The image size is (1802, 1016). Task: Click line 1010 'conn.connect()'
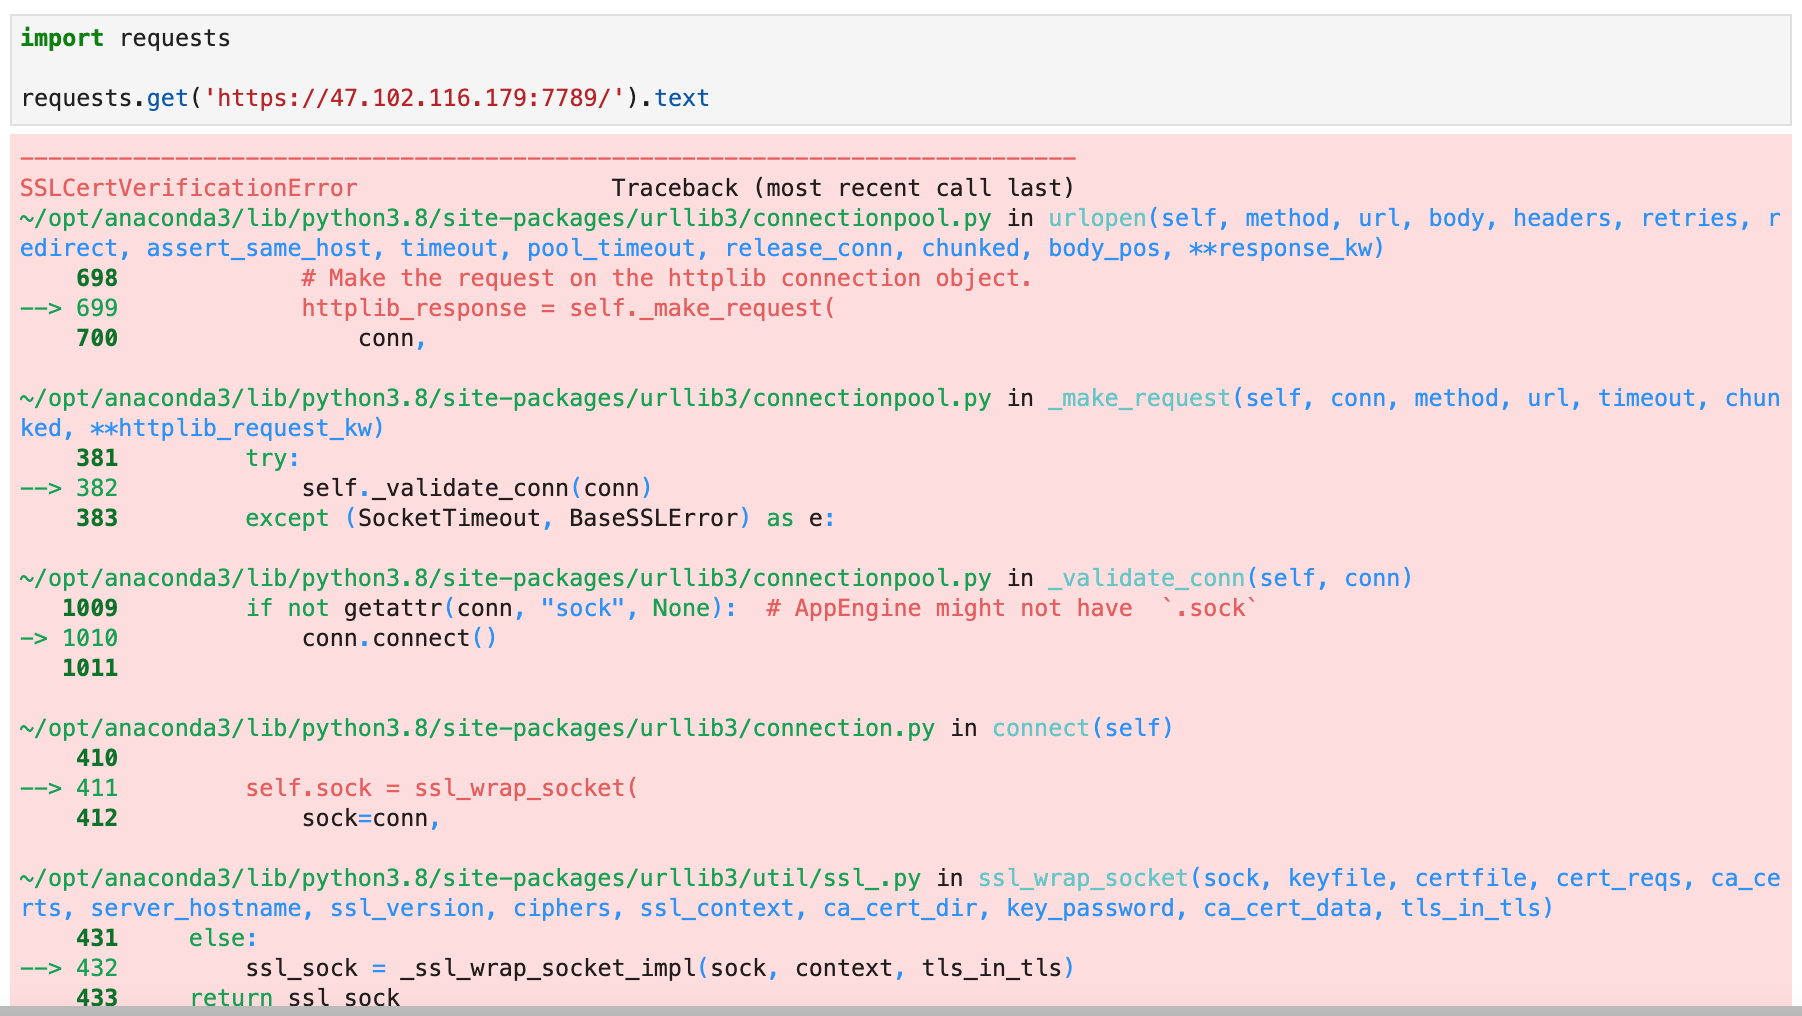(399, 638)
